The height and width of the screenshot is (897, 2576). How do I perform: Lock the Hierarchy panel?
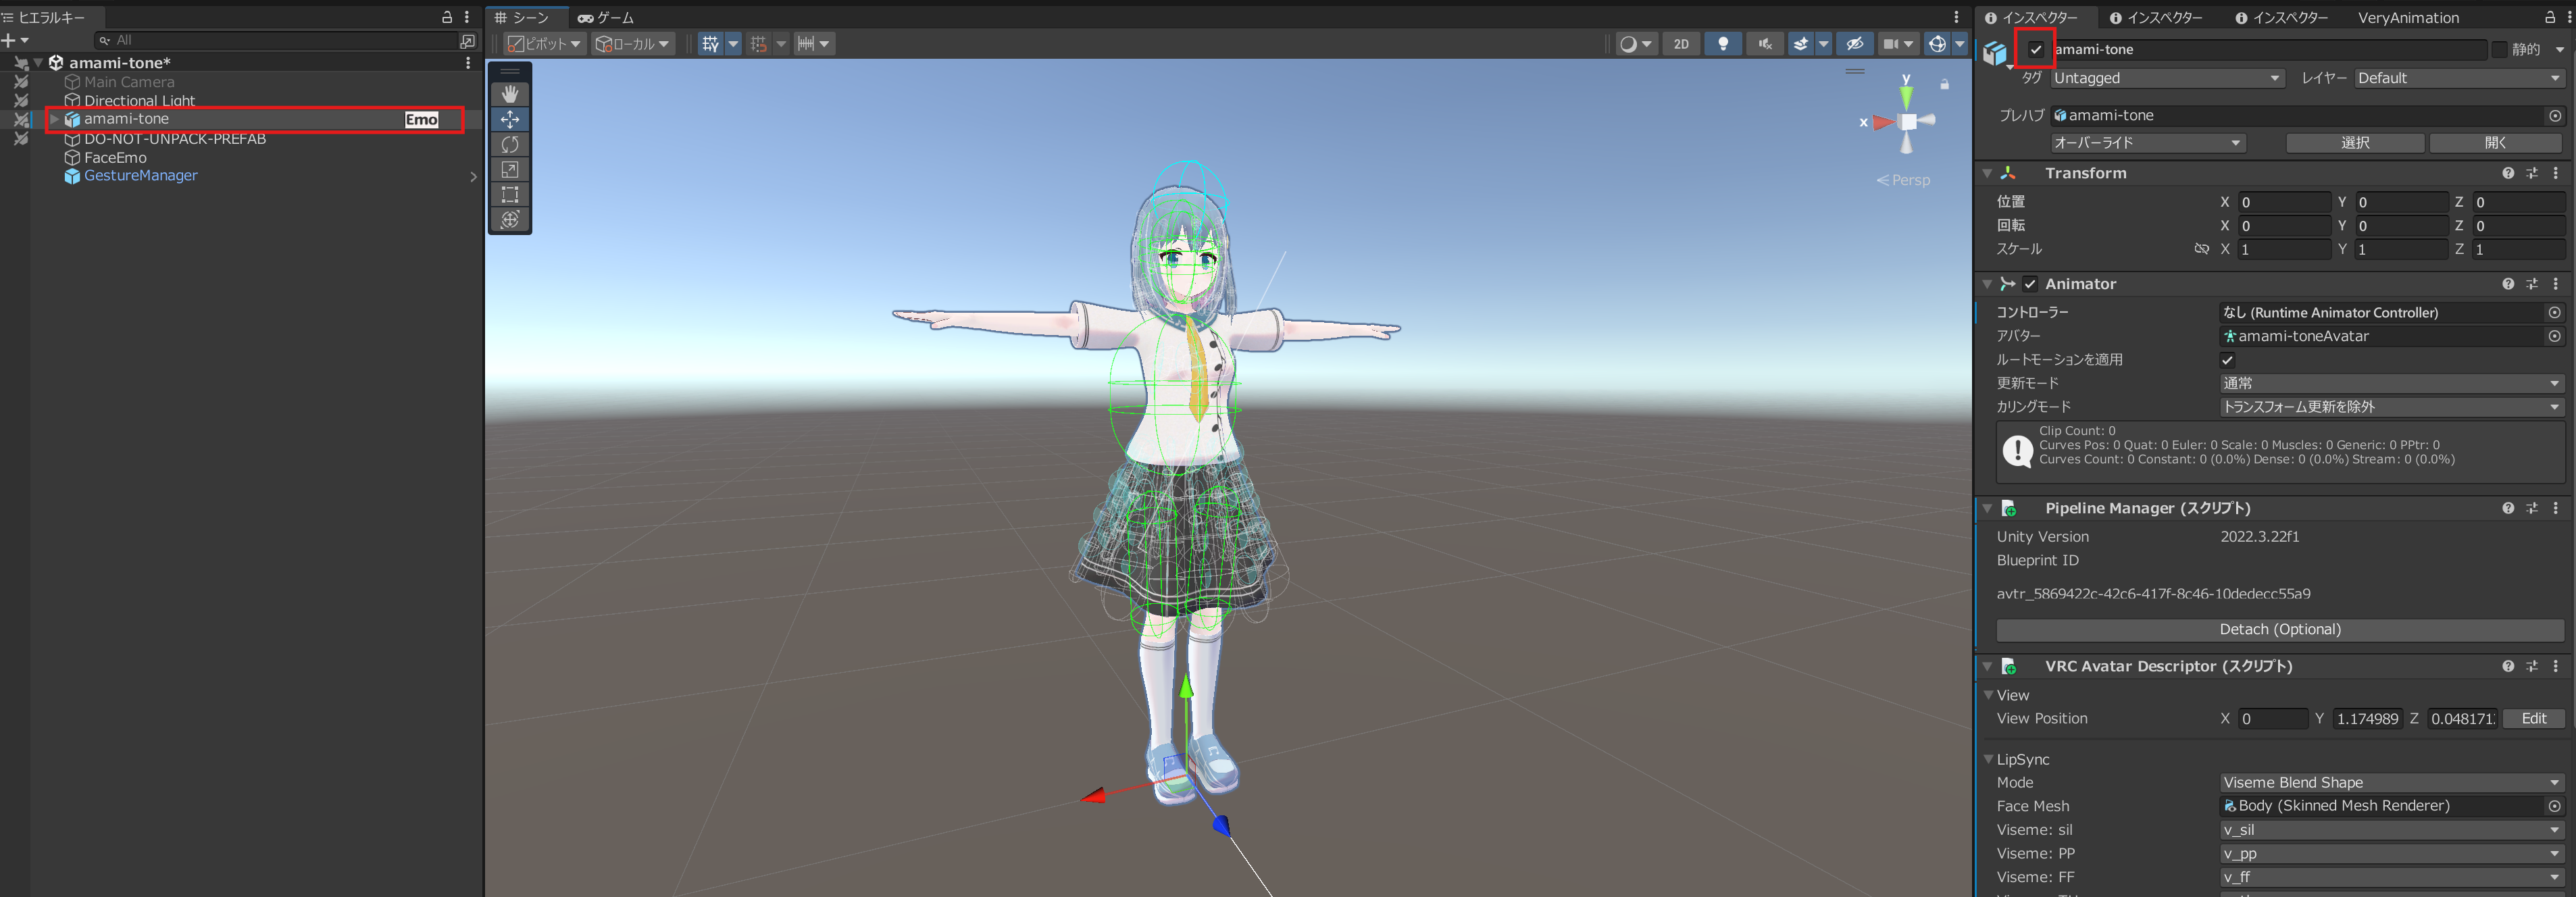pyautogui.click(x=447, y=17)
